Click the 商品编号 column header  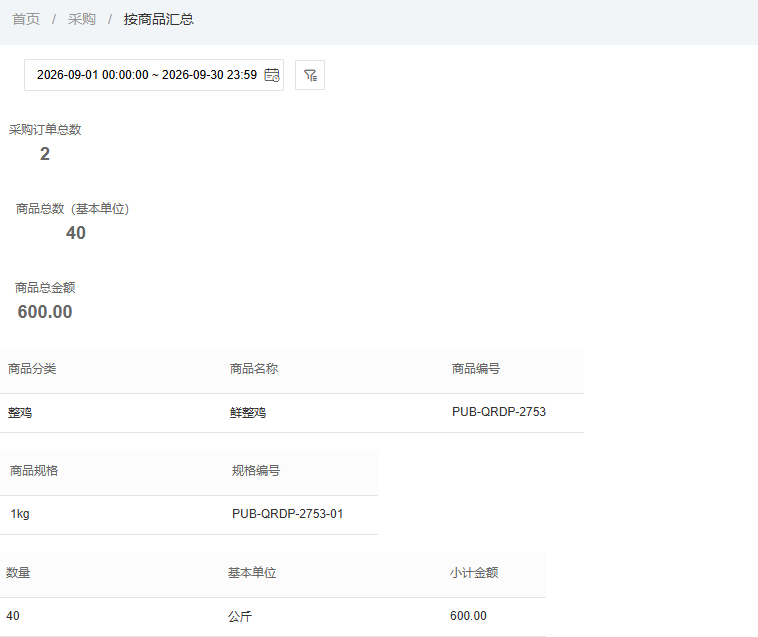pos(476,369)
